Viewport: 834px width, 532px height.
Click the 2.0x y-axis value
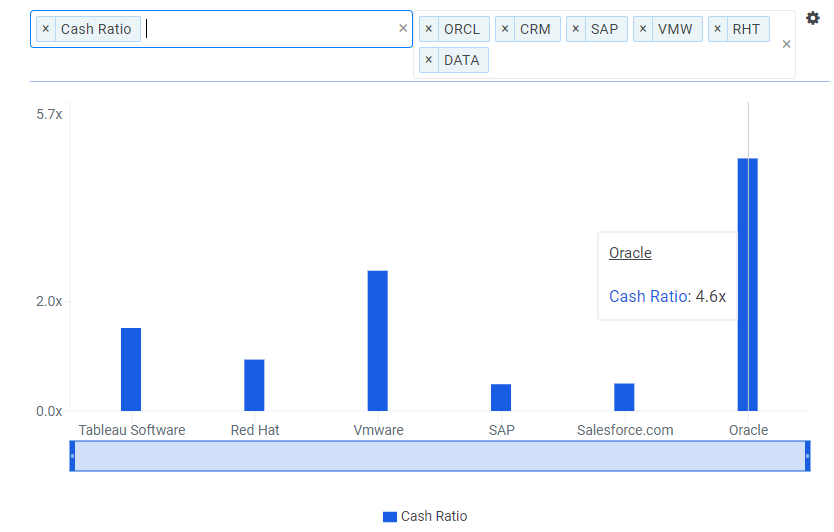[x=49, y=301]
